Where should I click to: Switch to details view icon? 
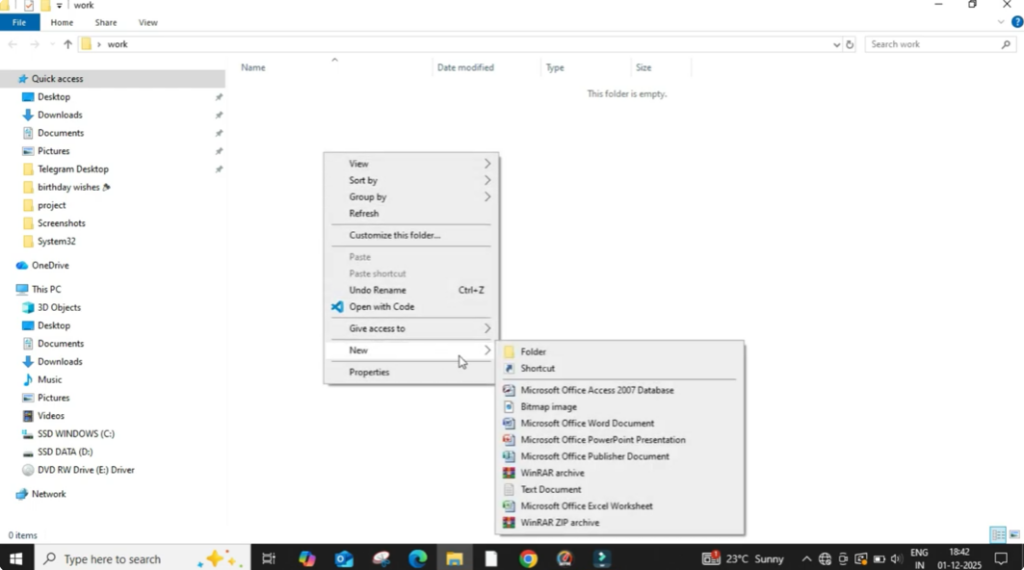coord(998,535)
